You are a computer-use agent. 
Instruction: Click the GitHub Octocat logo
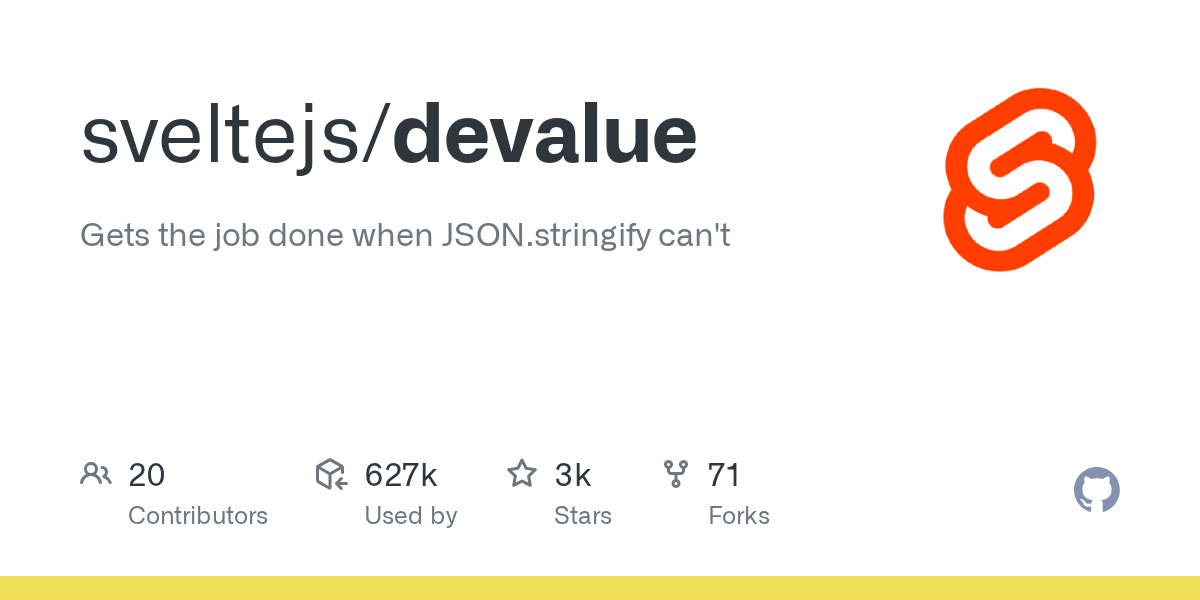[1096, 491]
